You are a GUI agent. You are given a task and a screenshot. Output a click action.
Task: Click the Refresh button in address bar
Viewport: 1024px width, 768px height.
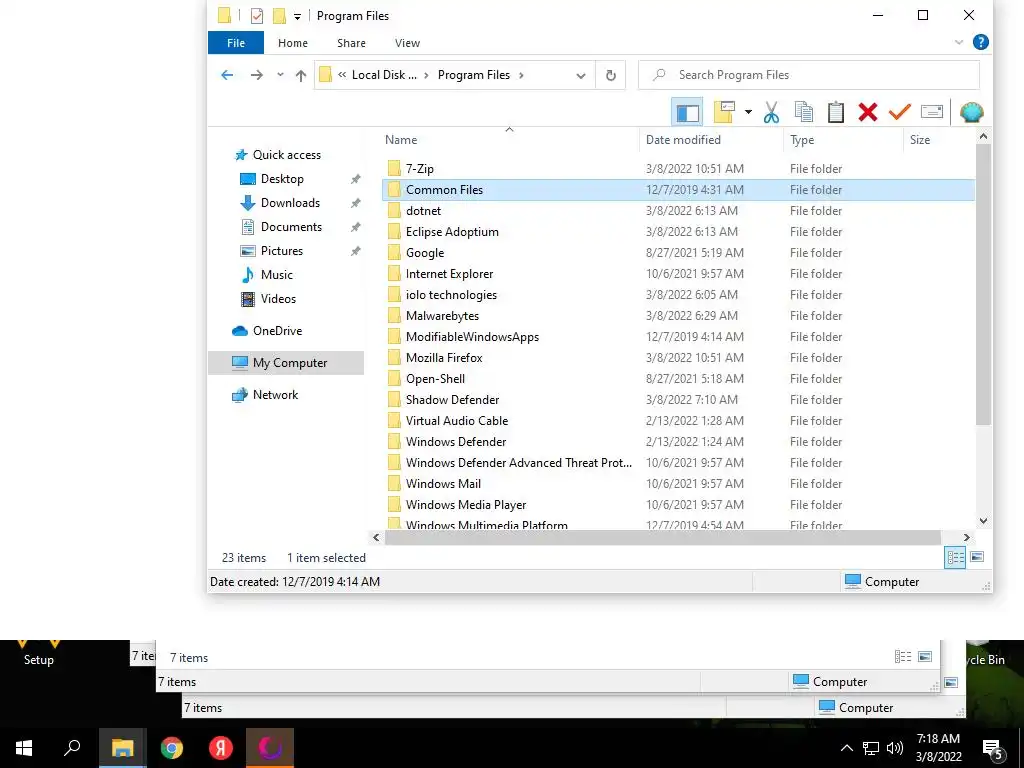click(611, 75)
